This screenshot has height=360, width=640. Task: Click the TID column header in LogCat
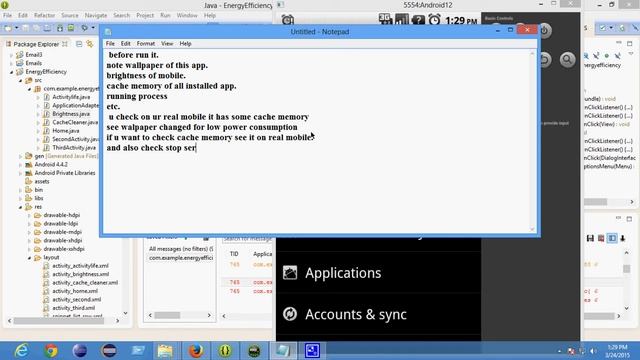[x=234, y=254]
